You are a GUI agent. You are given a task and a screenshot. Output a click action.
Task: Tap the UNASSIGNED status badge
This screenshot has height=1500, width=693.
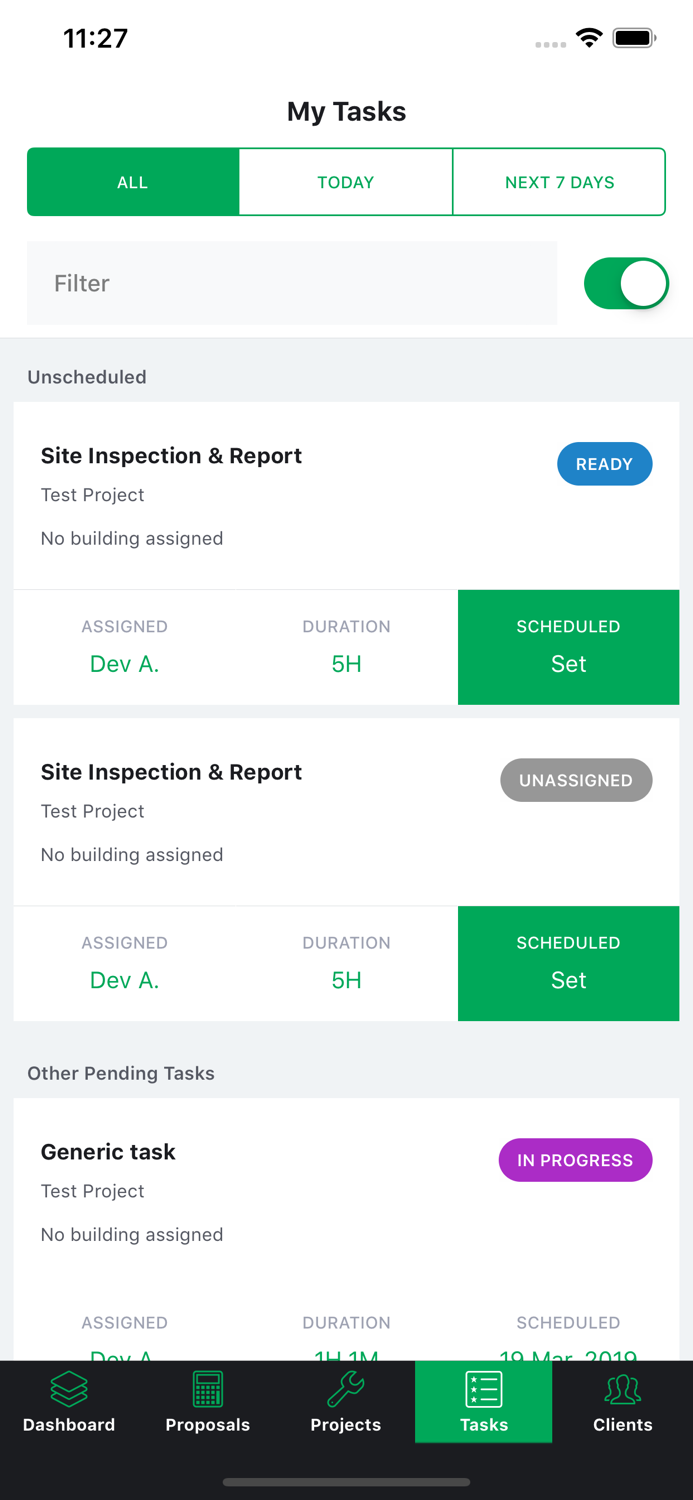tap(576, 780)
